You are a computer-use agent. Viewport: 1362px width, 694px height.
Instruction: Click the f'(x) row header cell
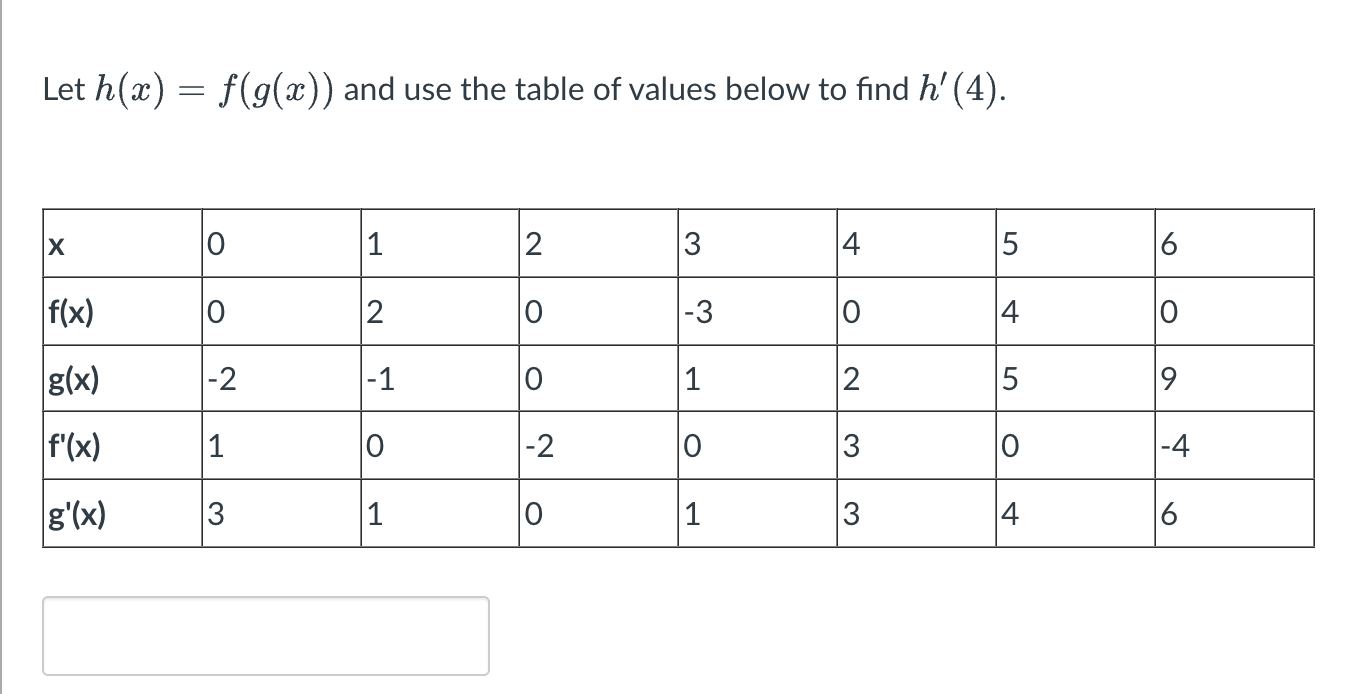click(x=73, y=446)
